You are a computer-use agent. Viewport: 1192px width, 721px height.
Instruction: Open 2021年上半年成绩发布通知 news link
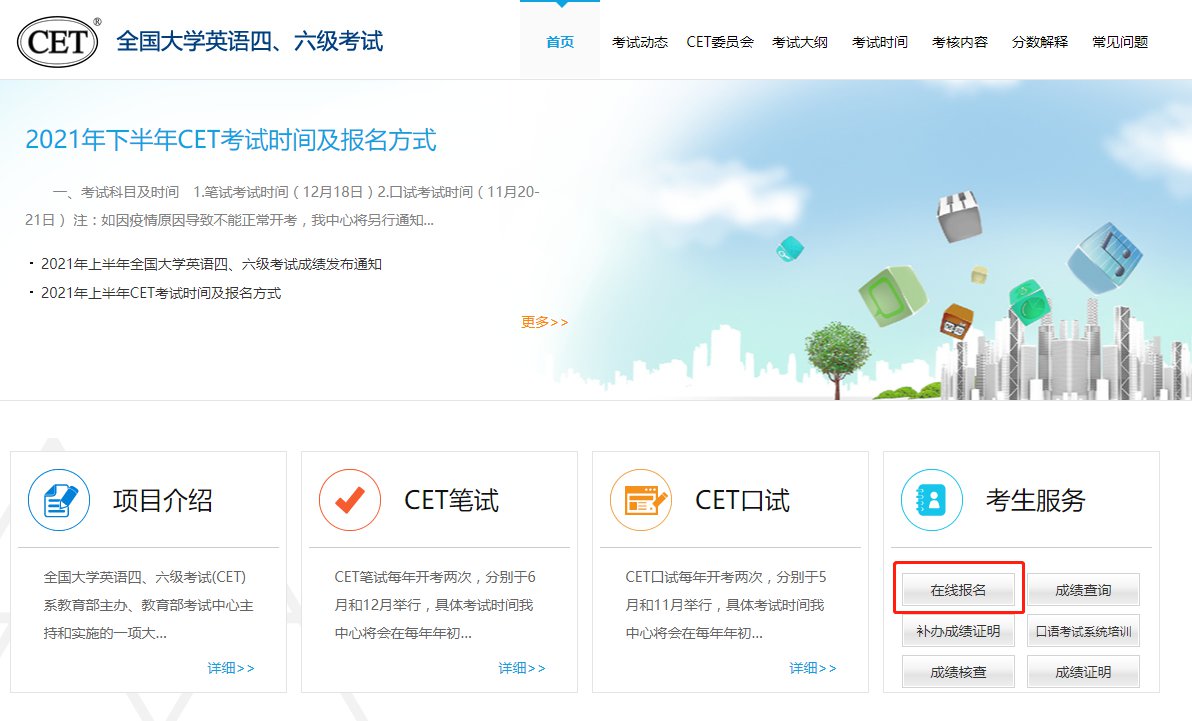pyautogui.click(x=211, y=264)
